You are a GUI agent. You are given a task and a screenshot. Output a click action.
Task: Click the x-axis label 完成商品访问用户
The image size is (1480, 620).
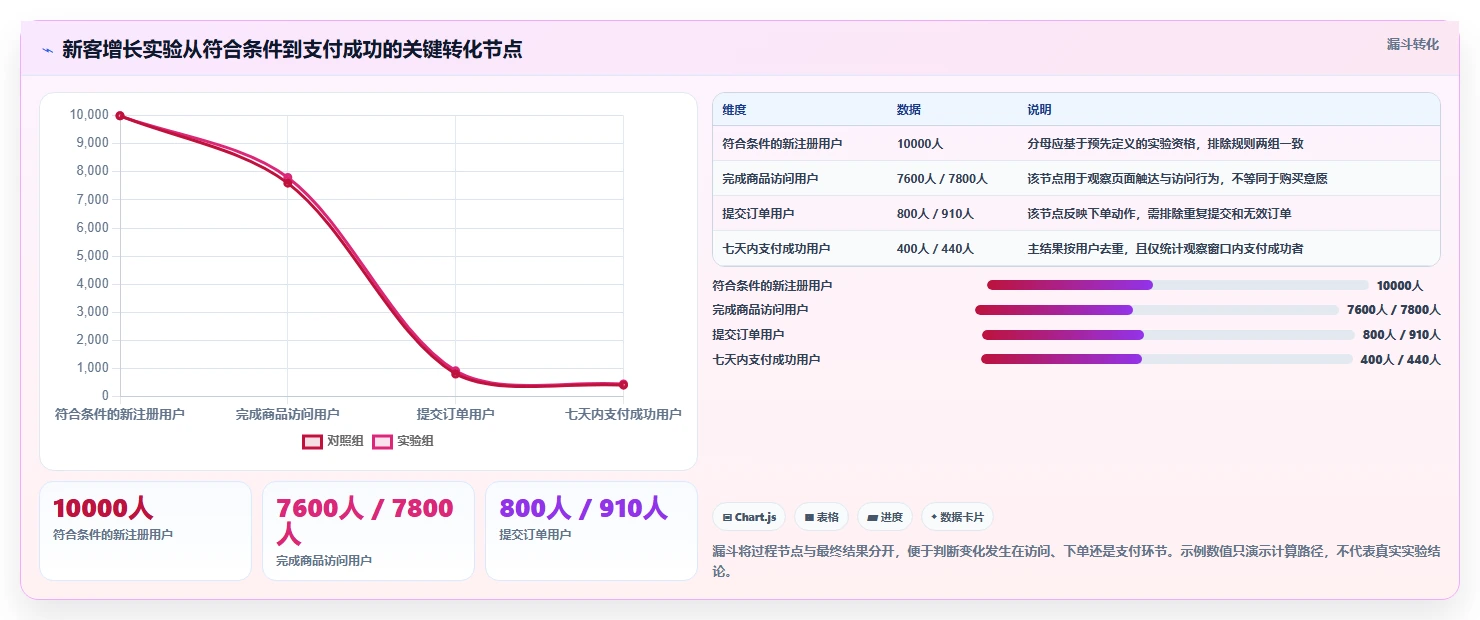(x=287, y=414)
